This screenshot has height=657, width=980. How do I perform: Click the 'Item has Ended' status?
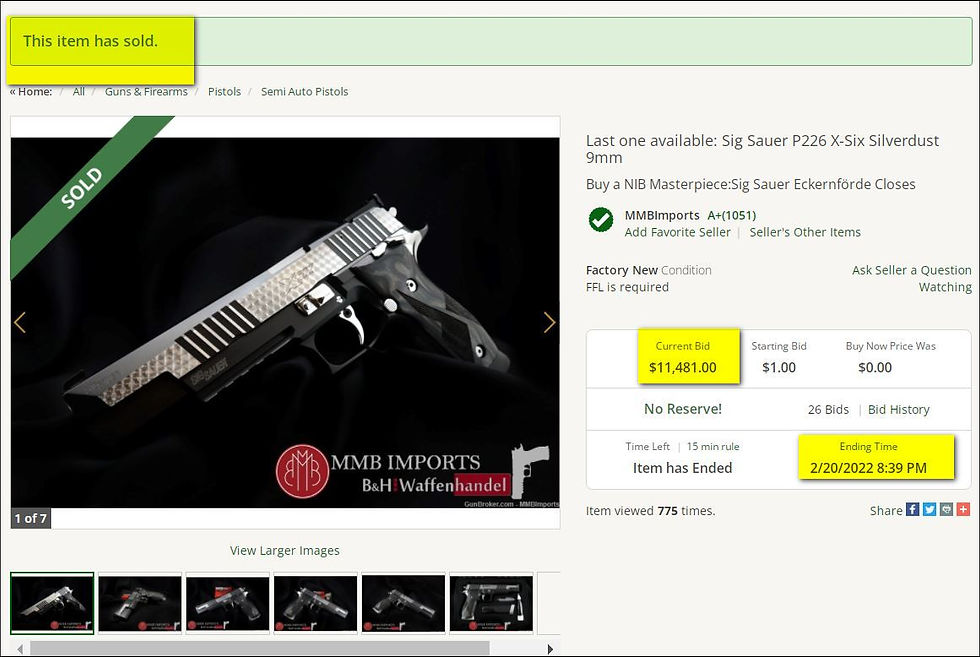pos(682,468)
